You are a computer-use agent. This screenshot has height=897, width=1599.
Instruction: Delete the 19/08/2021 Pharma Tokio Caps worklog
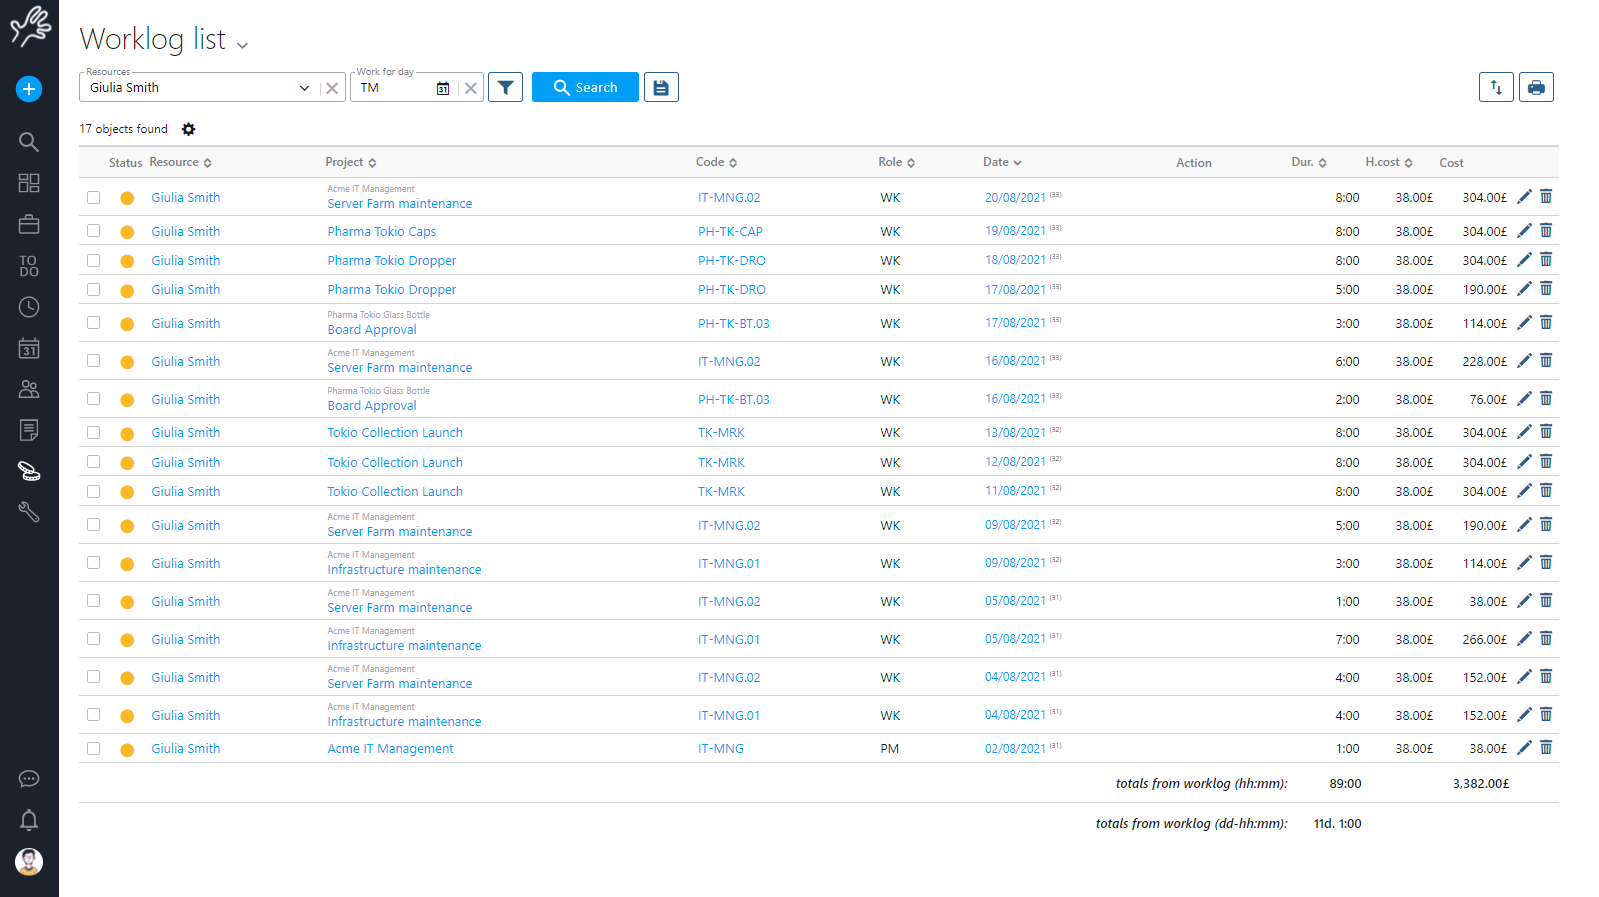(1546, 231)
